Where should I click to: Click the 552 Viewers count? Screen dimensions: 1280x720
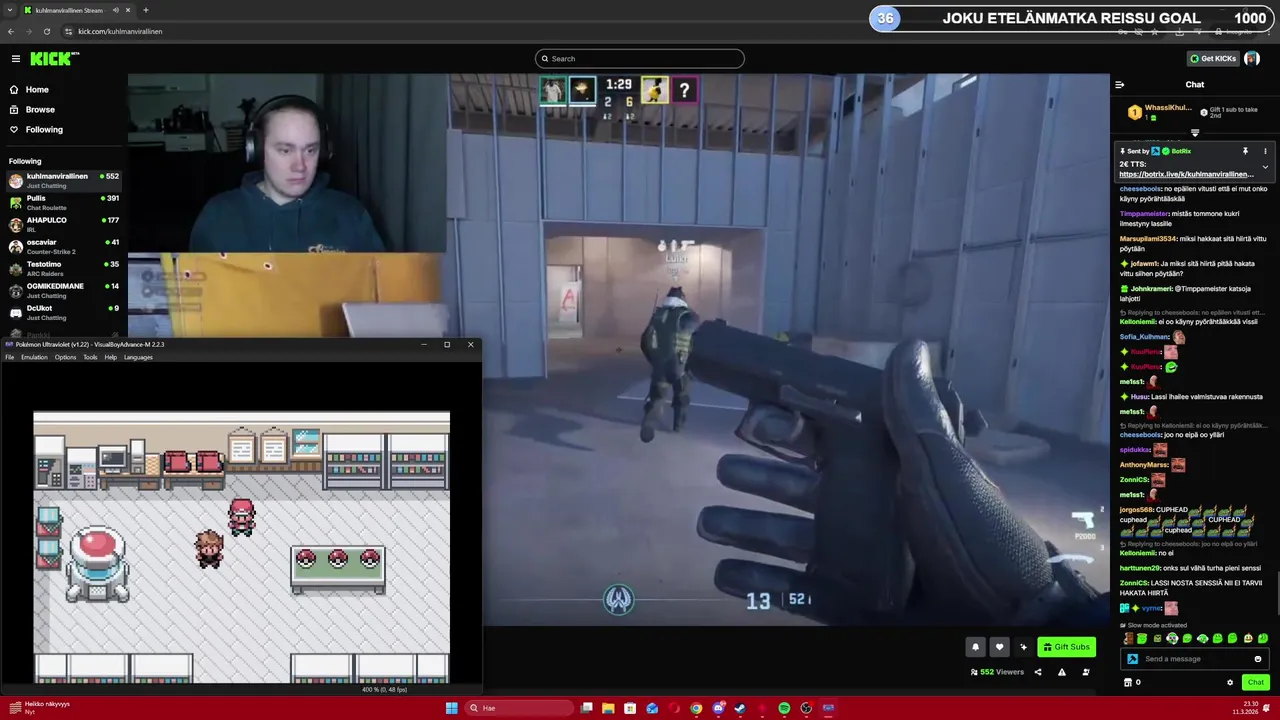(997, 672)
